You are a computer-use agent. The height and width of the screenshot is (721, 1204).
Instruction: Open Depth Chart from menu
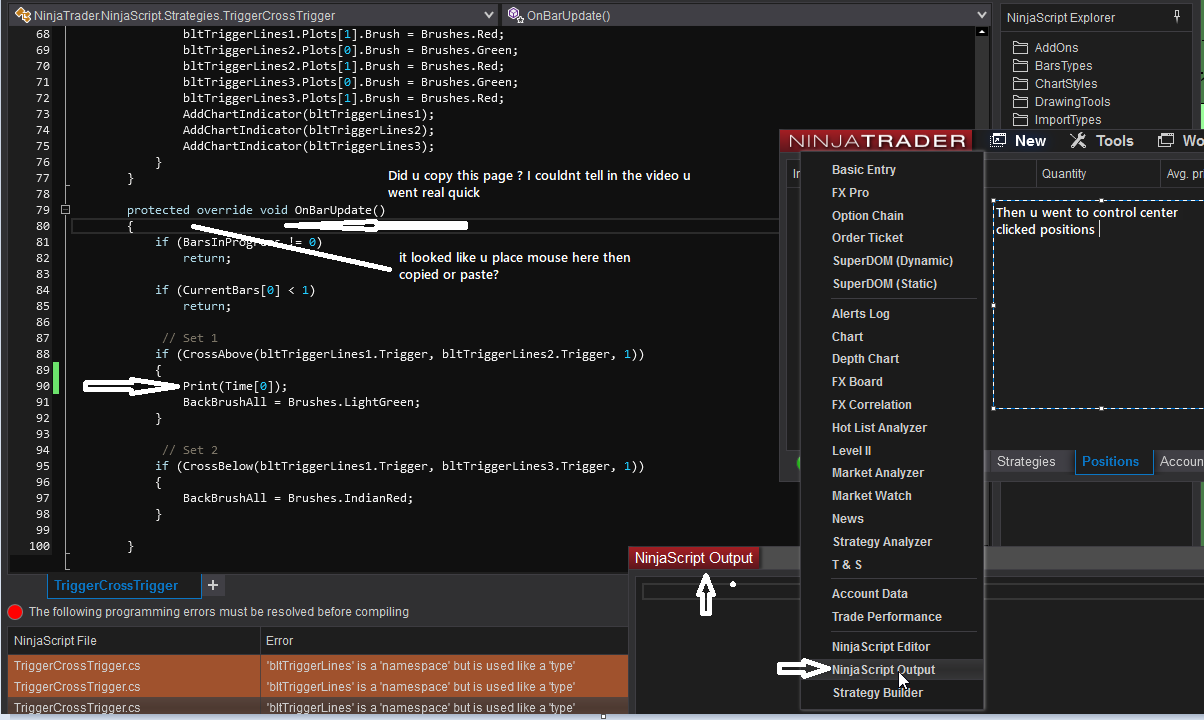[x=865, y=359]
